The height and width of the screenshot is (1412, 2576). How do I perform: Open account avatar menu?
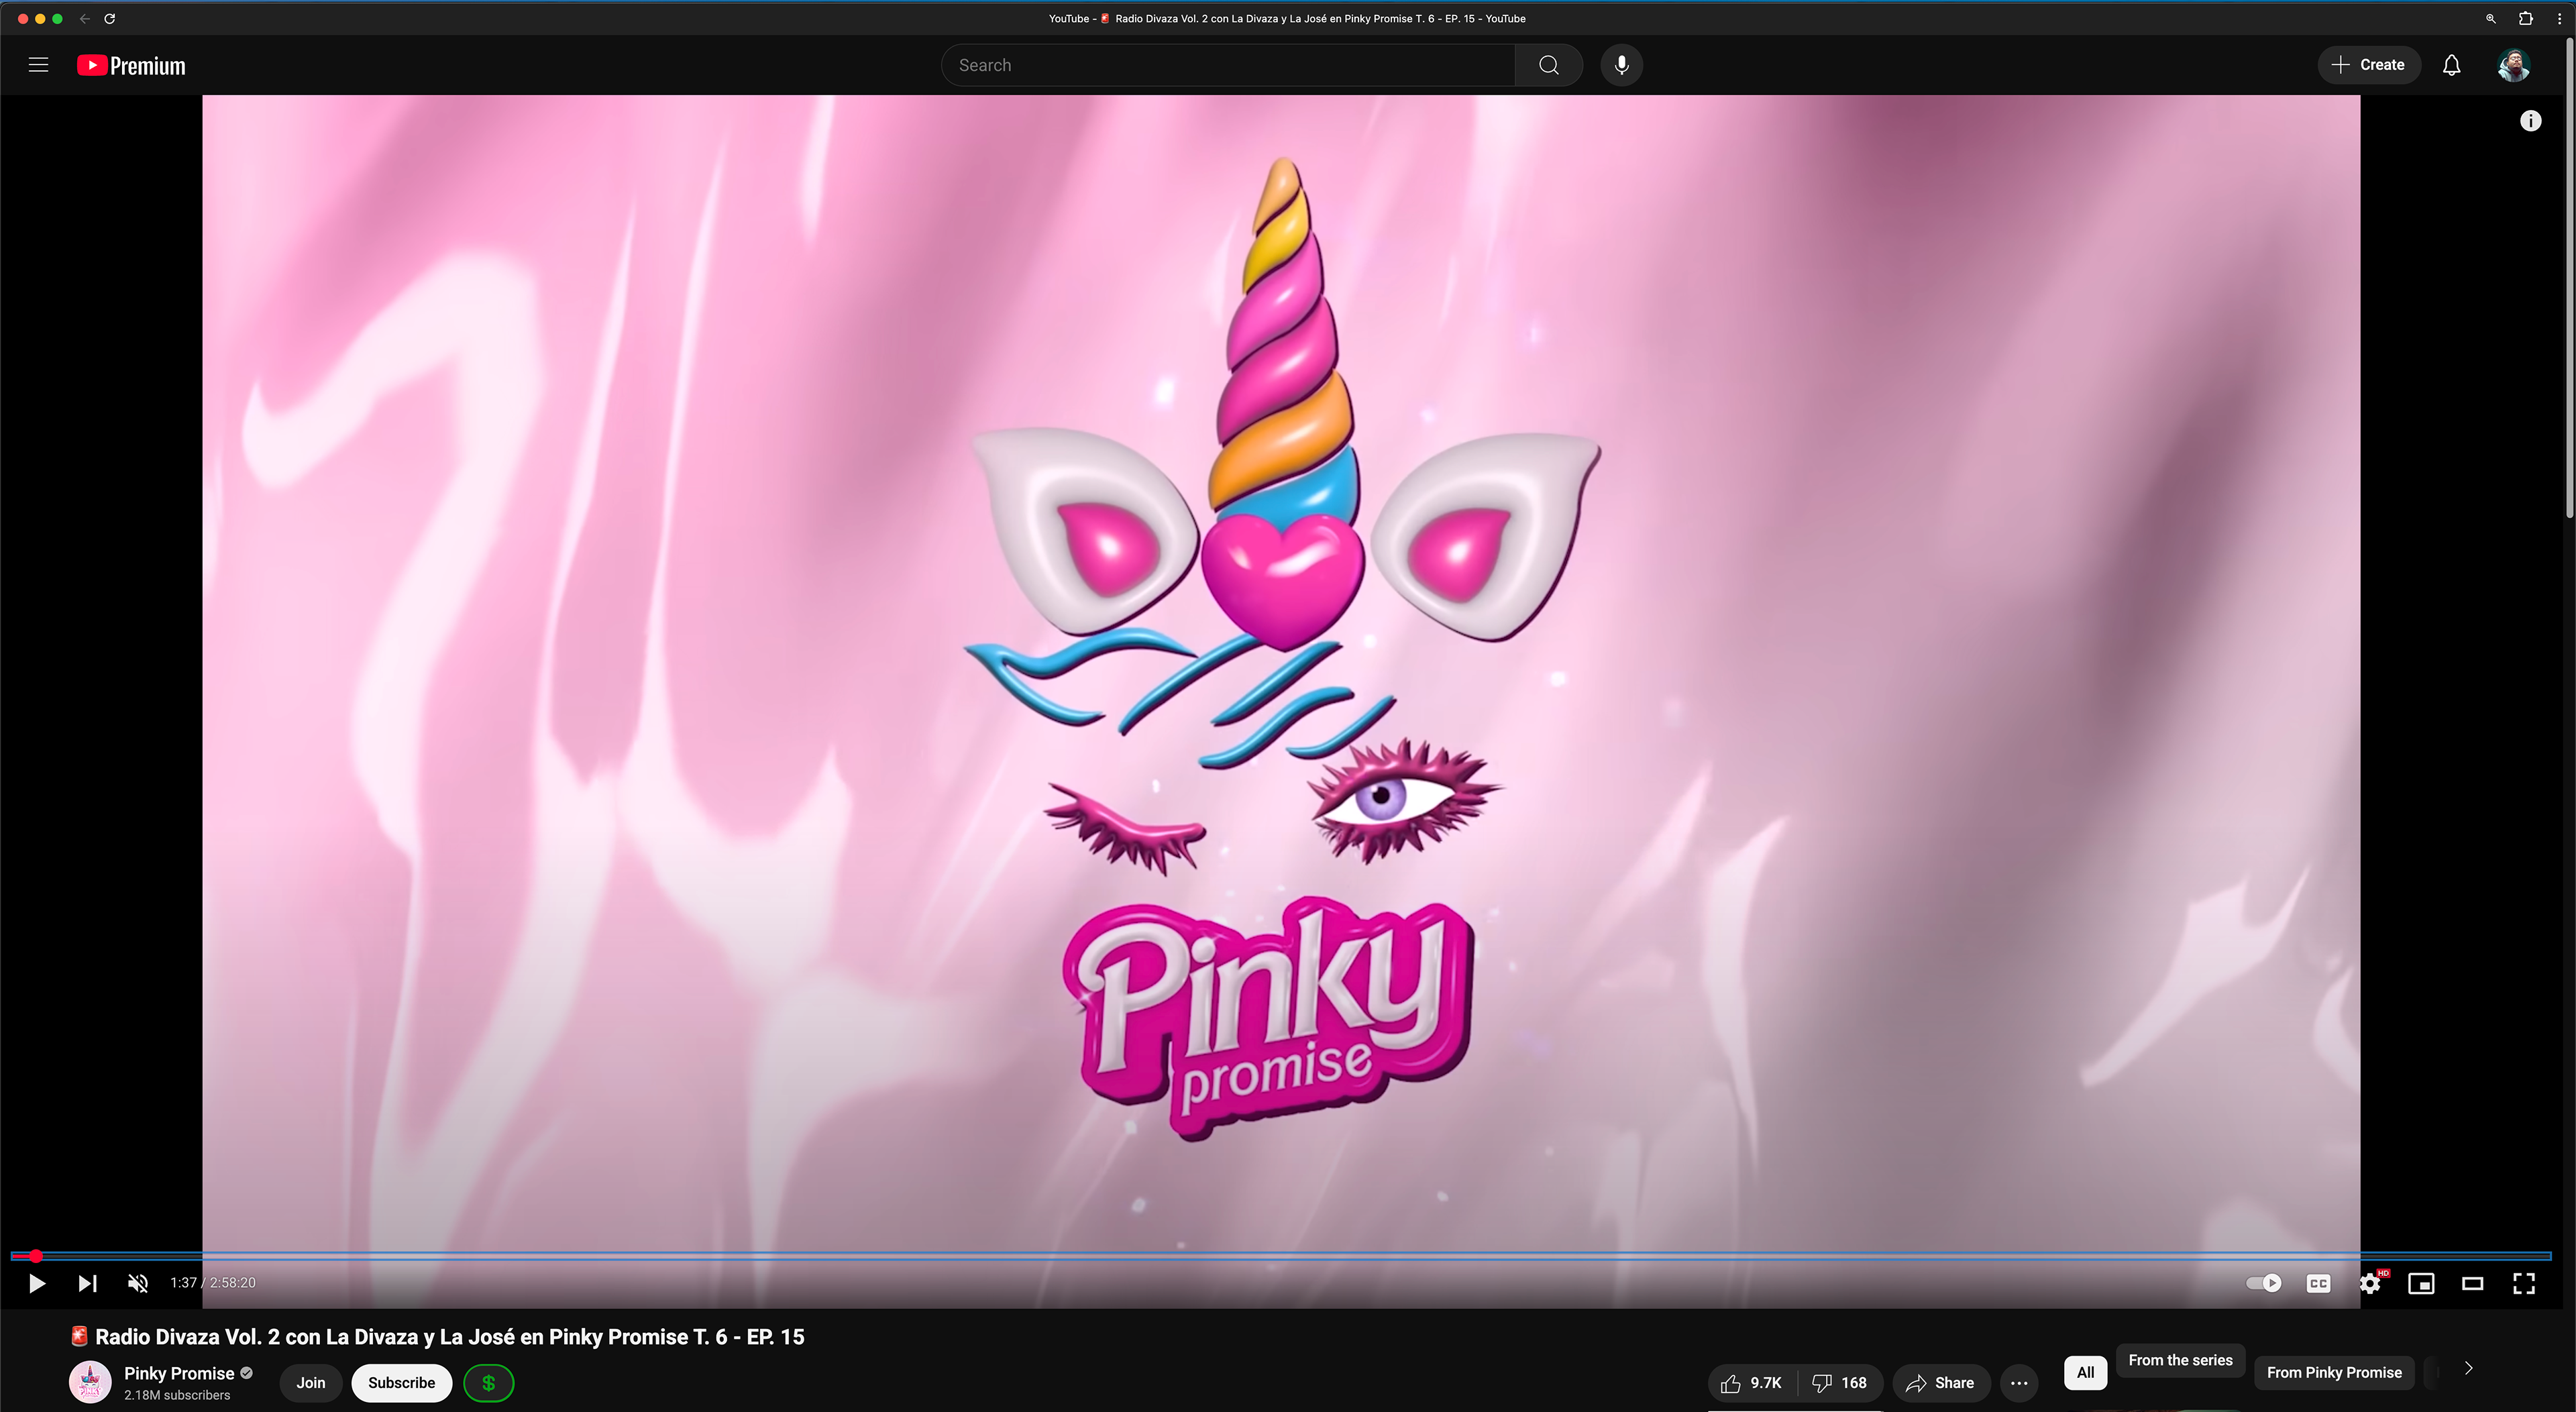[2513, 65]
